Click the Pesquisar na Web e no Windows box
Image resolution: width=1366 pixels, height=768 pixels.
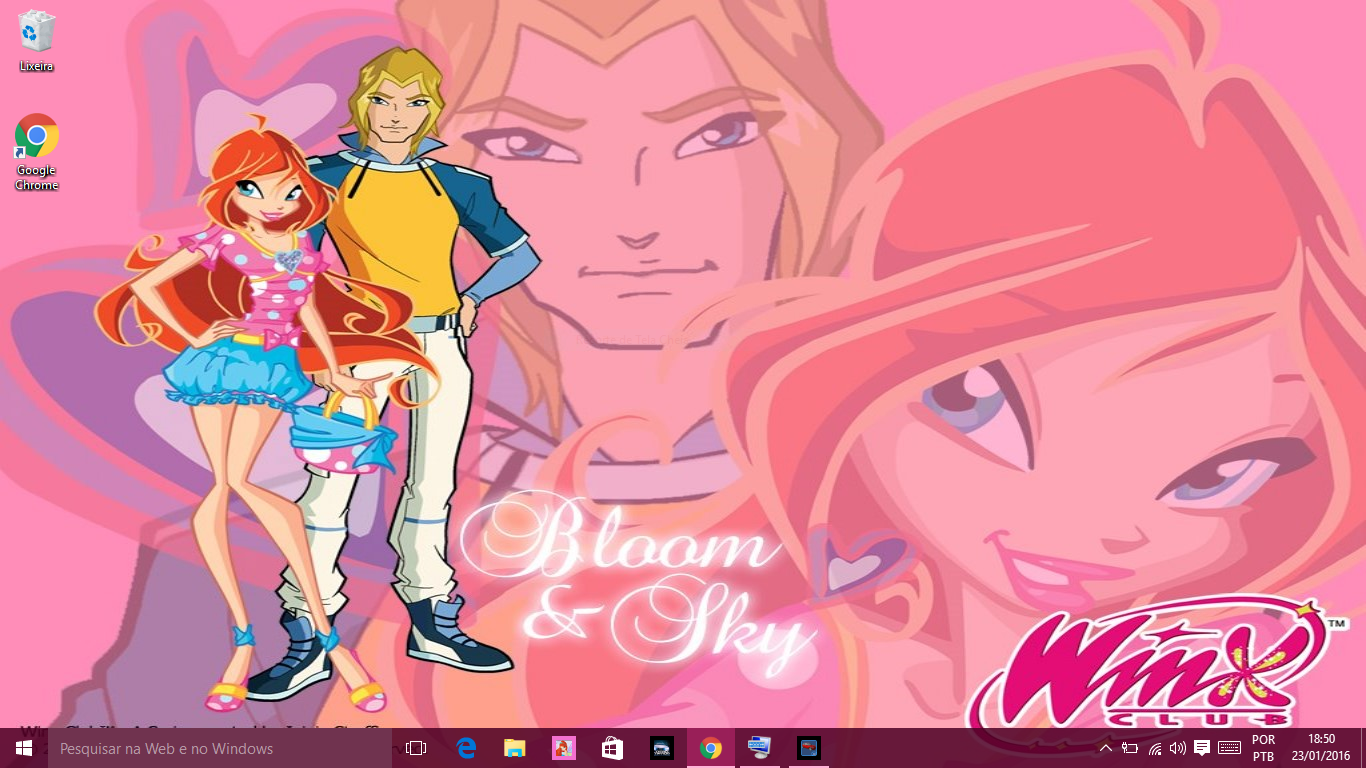pos(220,748)
